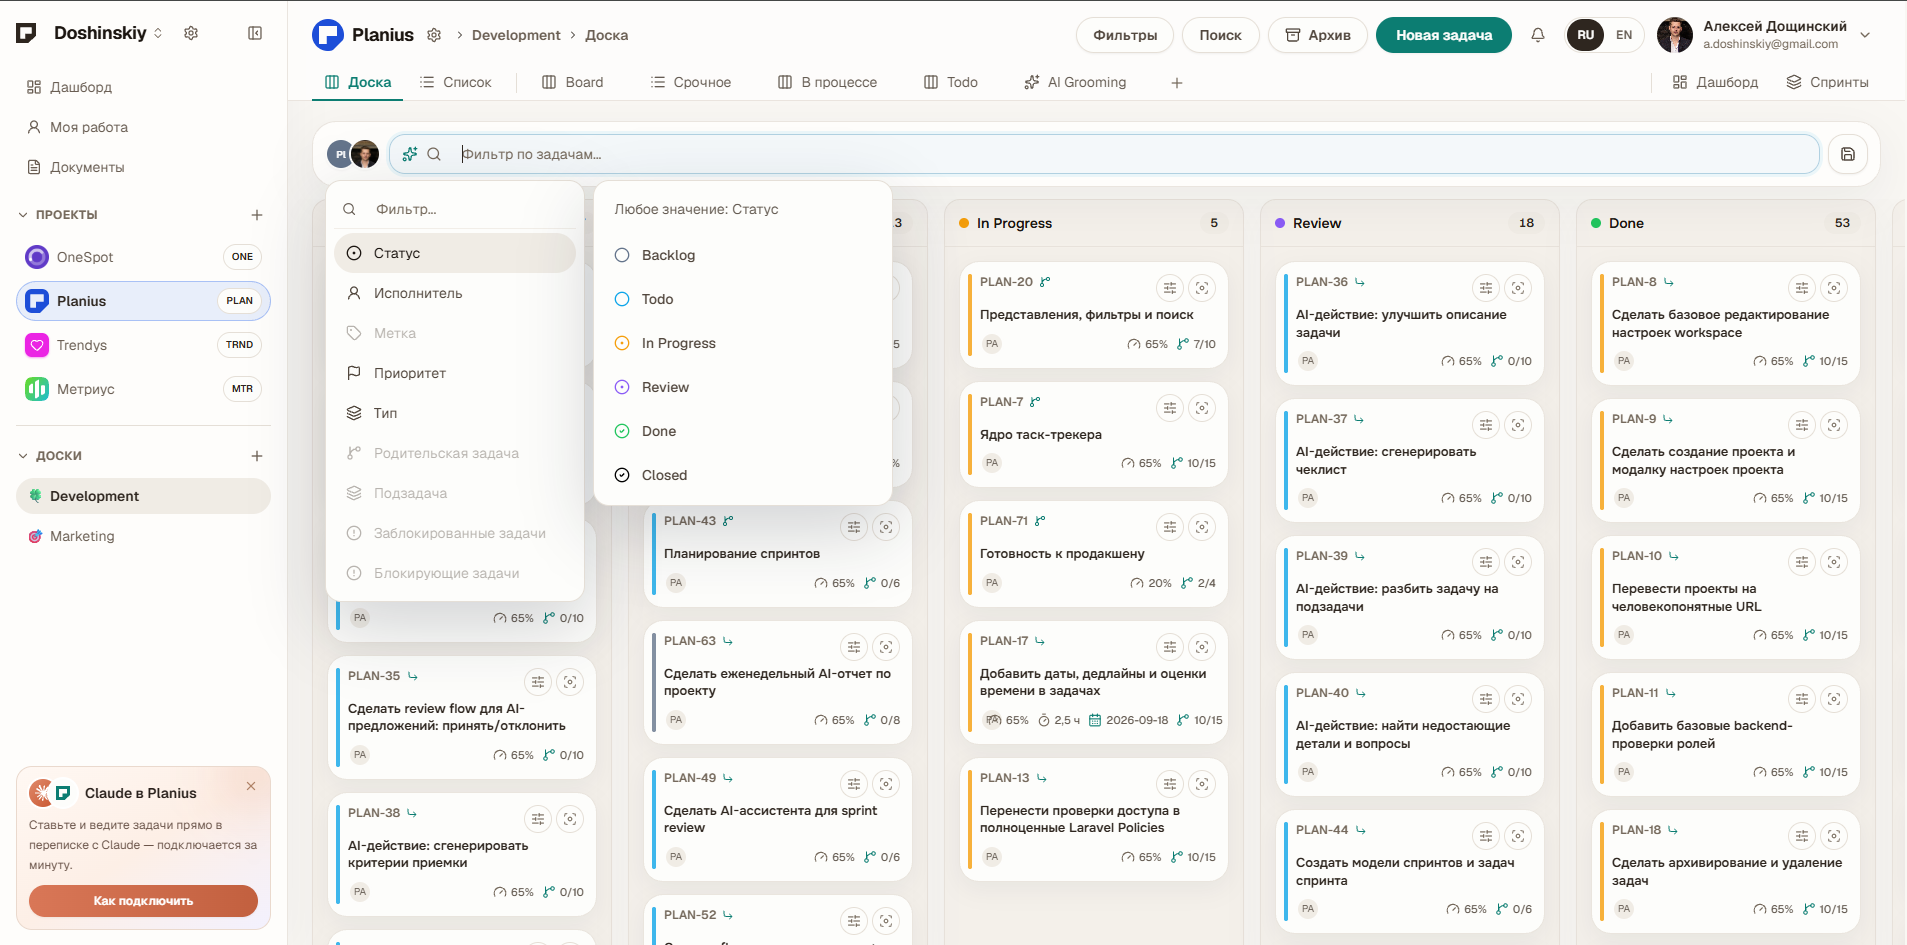The image size is (1907, 945).
Task: Open settings icon on PLAN-43 card
Action: (854, 527)
